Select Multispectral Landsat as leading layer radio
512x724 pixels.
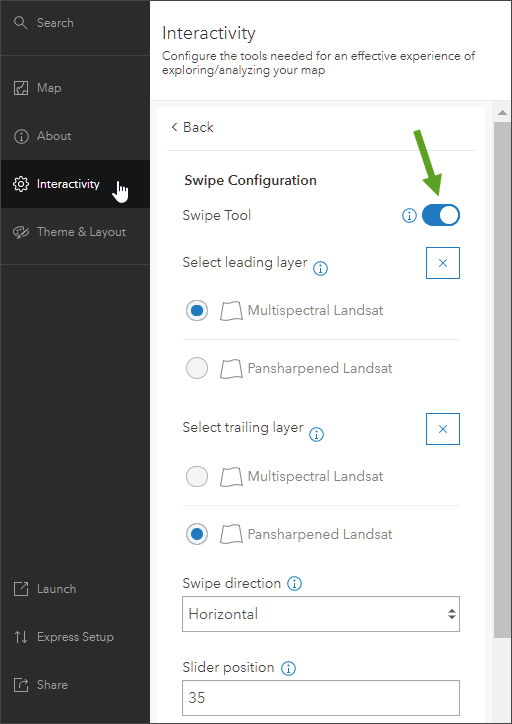(x=197, y=311)
